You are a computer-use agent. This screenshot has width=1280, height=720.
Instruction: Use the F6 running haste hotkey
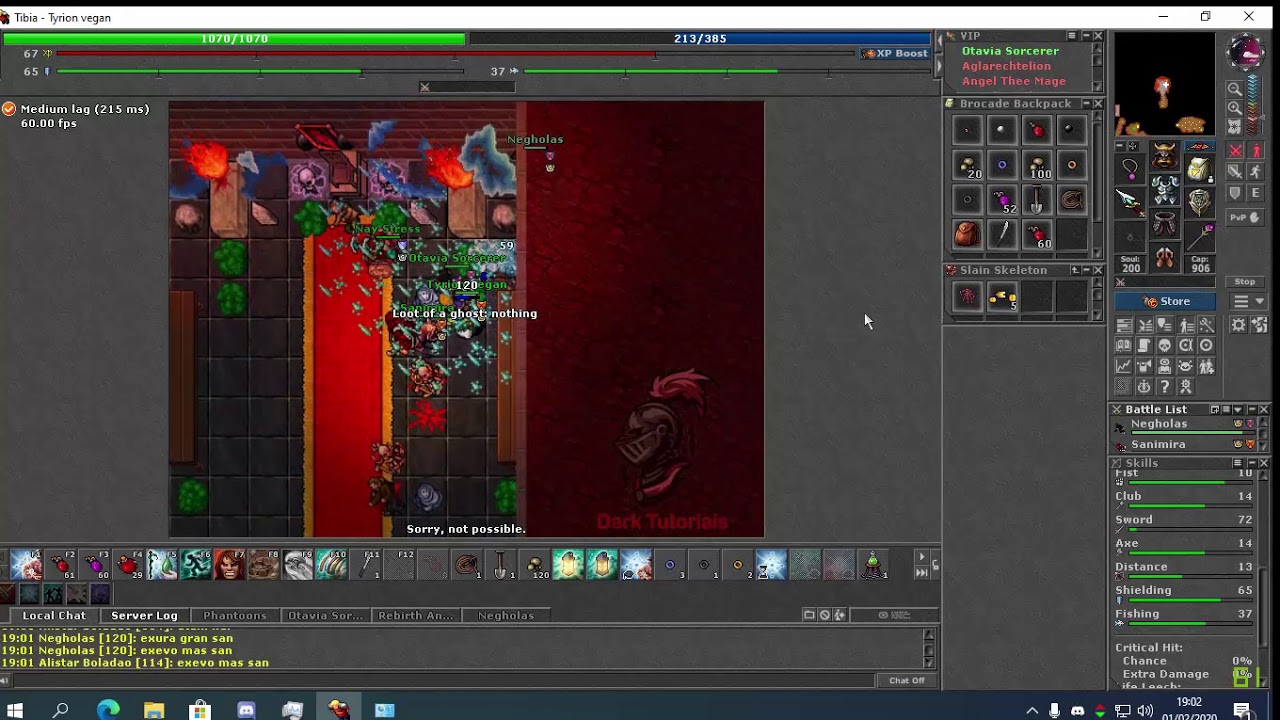click(196, 565)
